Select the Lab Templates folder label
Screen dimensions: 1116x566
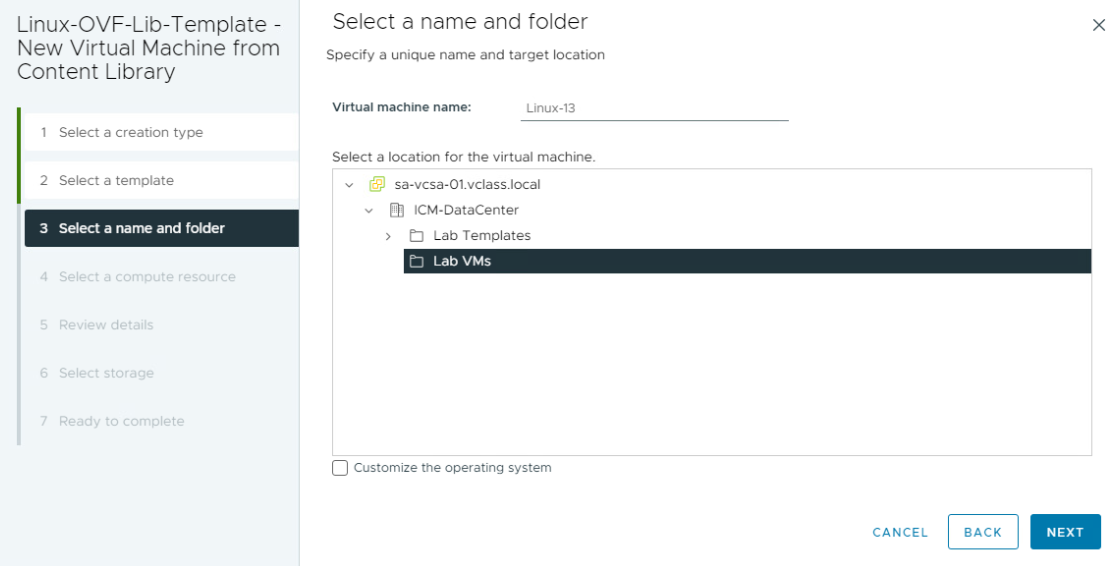[482, 236]
